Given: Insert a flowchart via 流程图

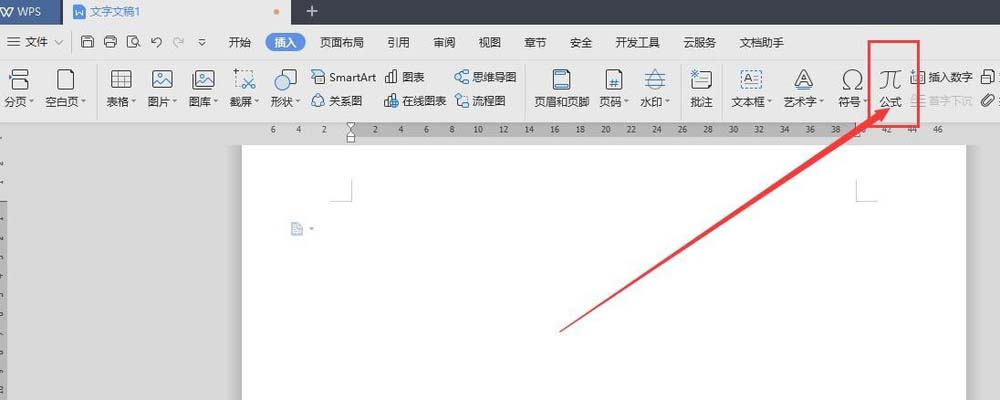Looking at the screenshot, I should click(x=480, y=101).
